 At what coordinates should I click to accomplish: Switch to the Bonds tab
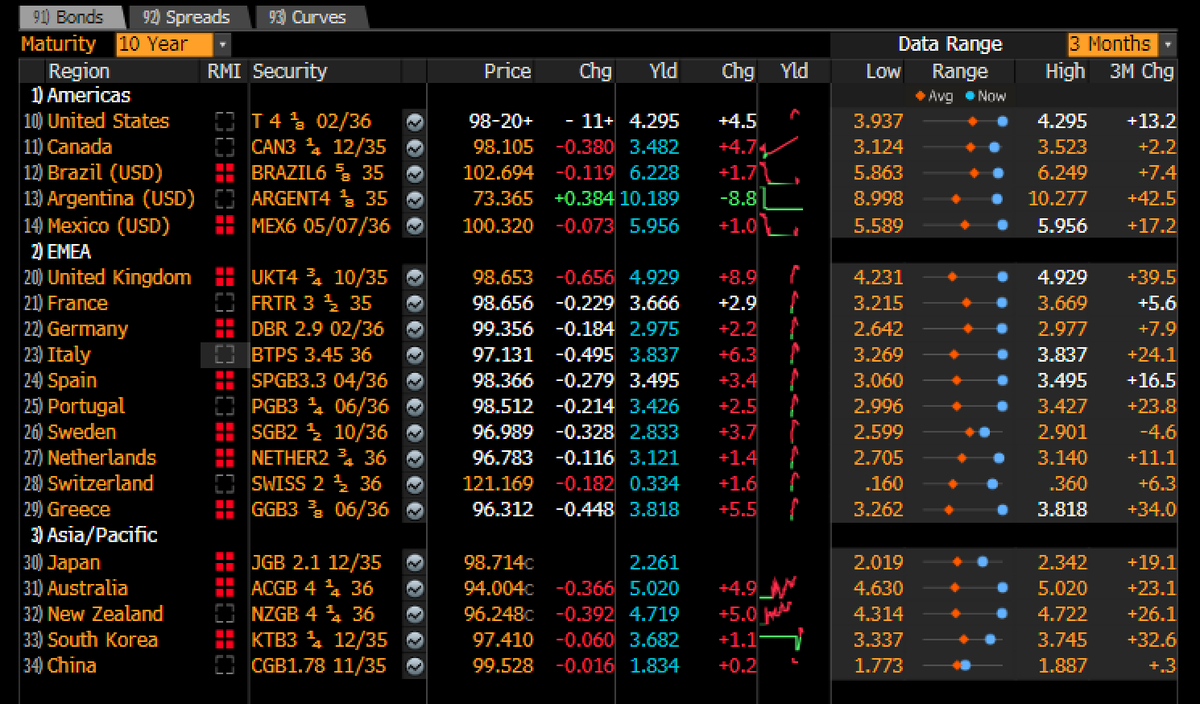tap(71, 17)
